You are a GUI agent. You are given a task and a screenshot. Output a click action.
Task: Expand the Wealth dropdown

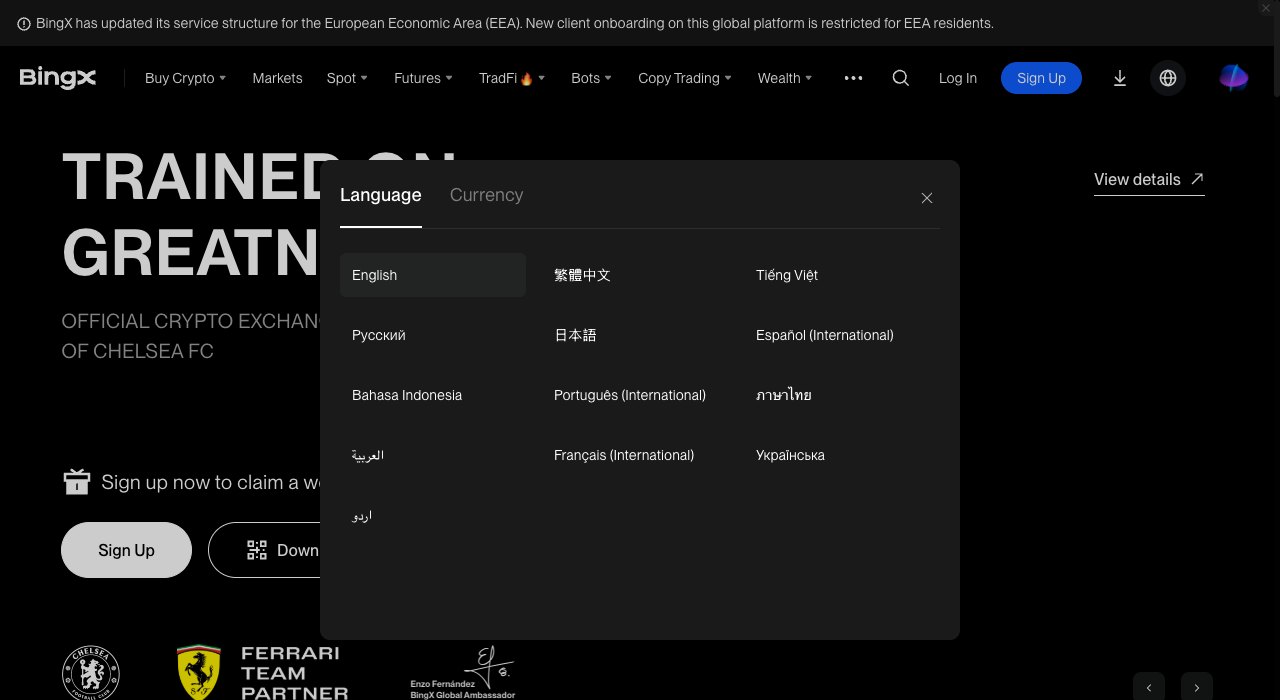[x=785, y=78]
